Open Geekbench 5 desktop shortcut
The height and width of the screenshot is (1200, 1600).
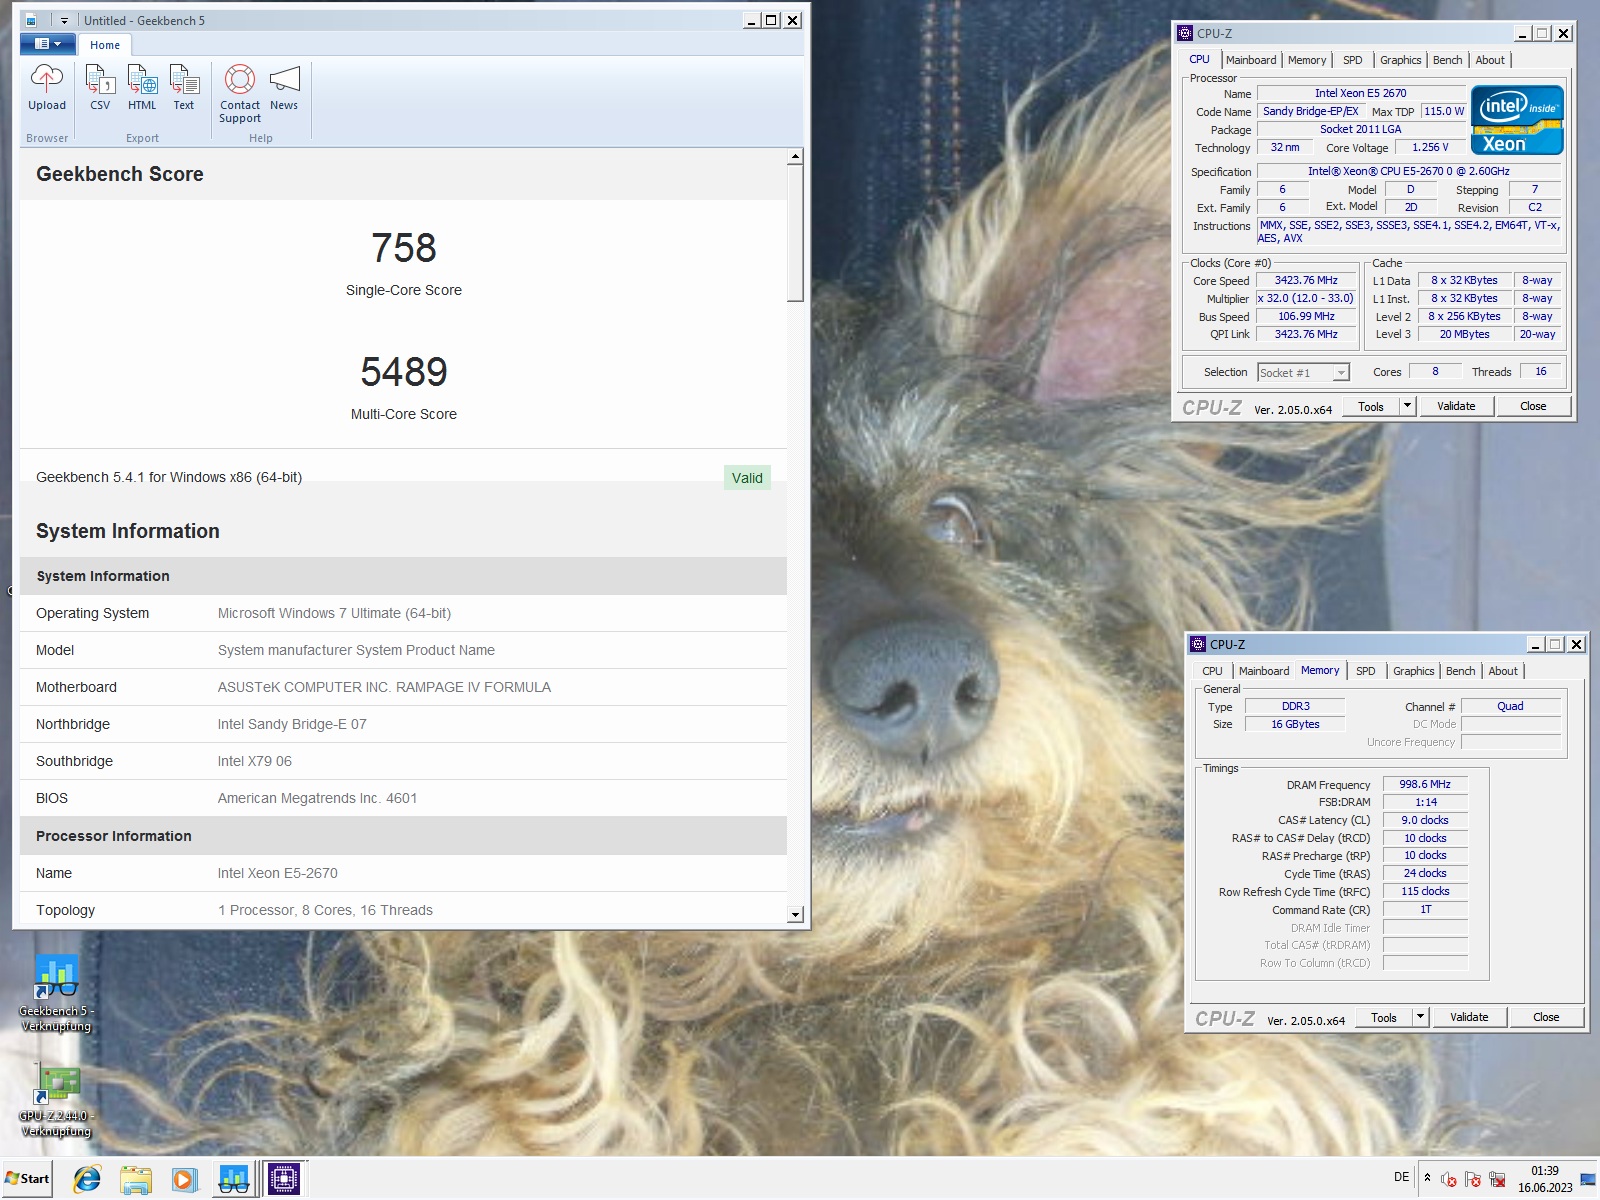click(56, 993)
